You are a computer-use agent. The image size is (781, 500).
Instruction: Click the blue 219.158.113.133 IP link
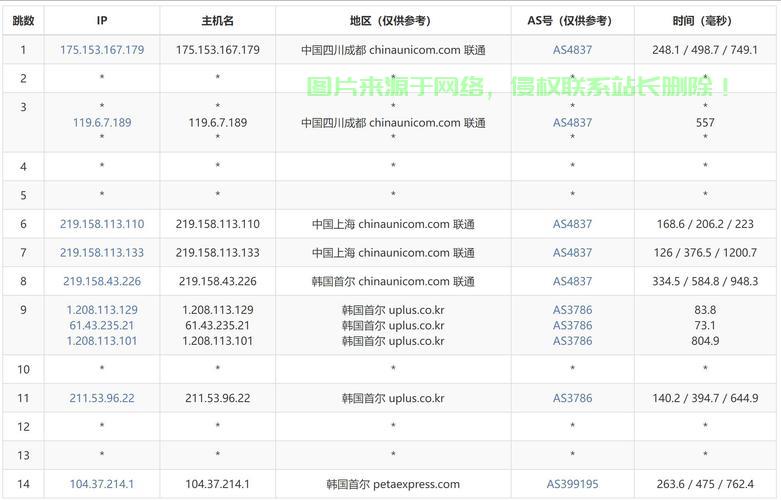click(102, 253)
